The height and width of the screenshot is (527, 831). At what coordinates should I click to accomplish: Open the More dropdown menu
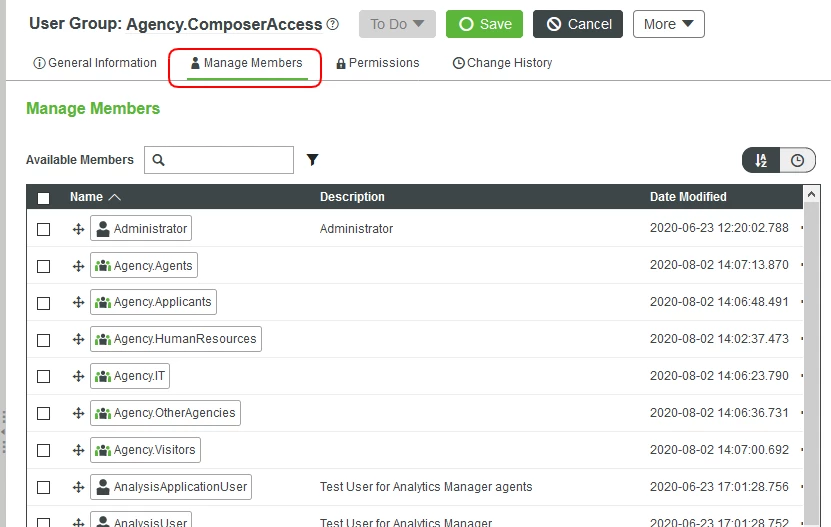[x=668, y=24]
